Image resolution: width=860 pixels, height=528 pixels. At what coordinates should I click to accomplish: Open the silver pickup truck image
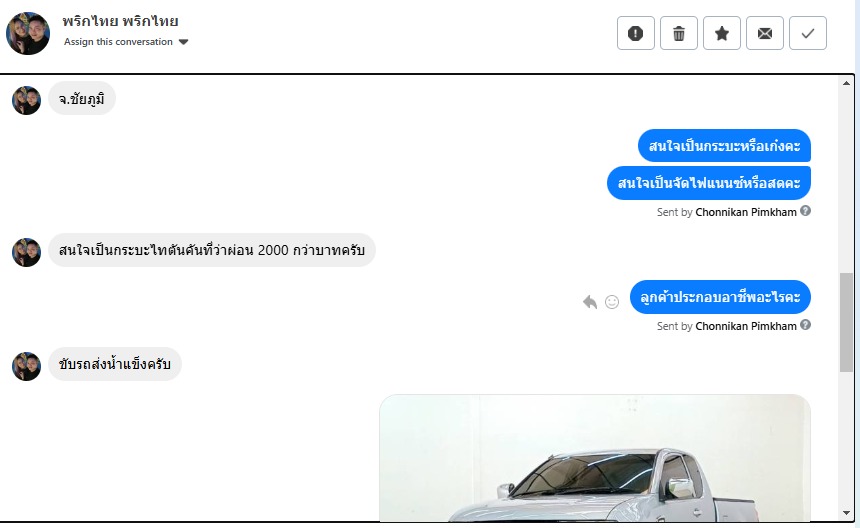point(595,458)
